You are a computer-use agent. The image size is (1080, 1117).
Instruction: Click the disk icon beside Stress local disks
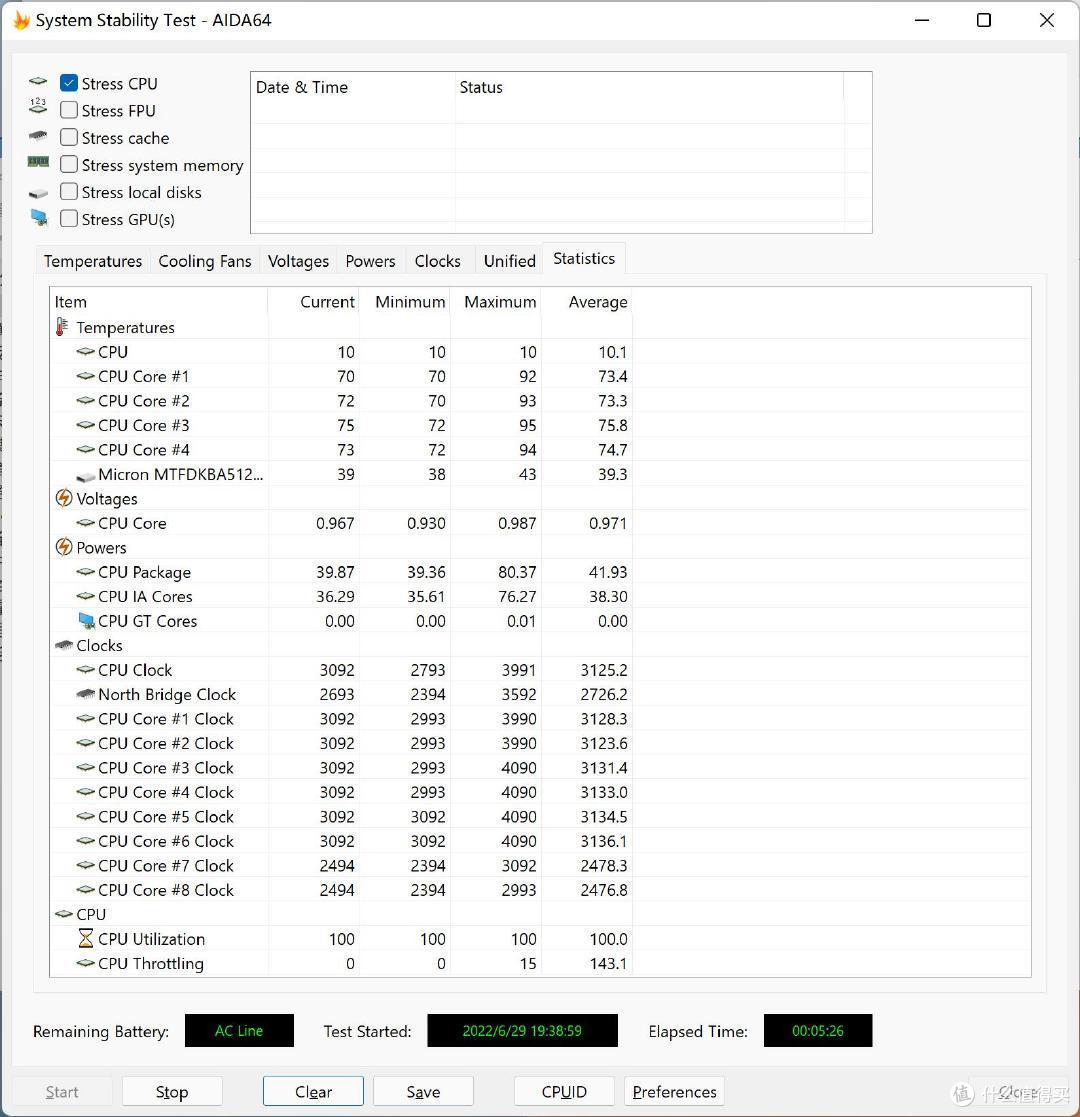pyautogui.click(x=38, y=192)
